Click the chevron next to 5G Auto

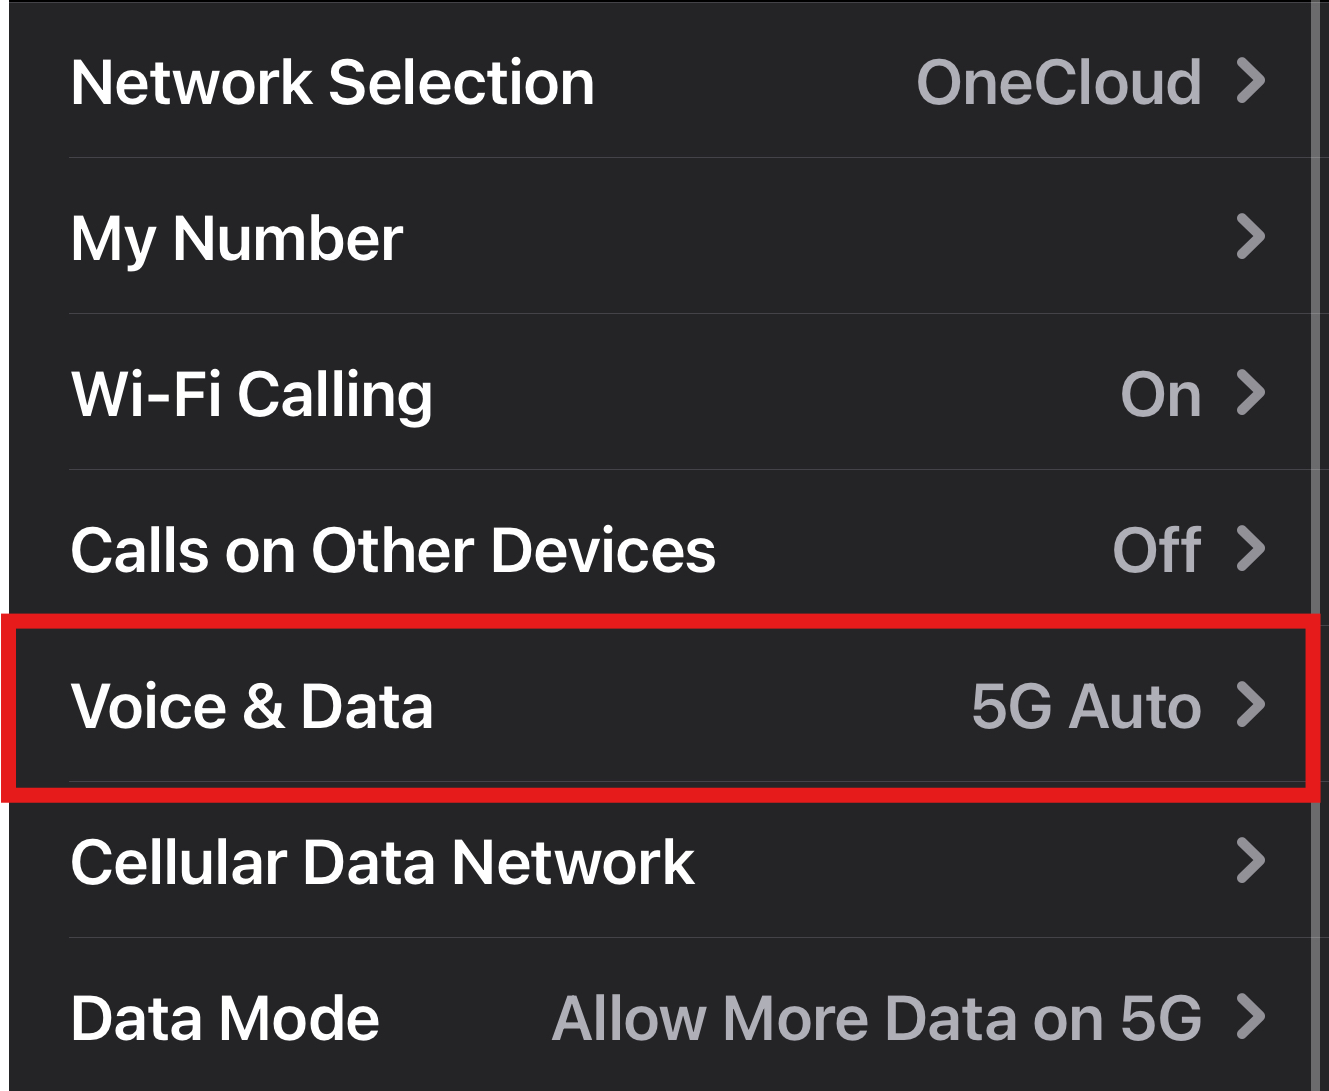(1251, 705)
